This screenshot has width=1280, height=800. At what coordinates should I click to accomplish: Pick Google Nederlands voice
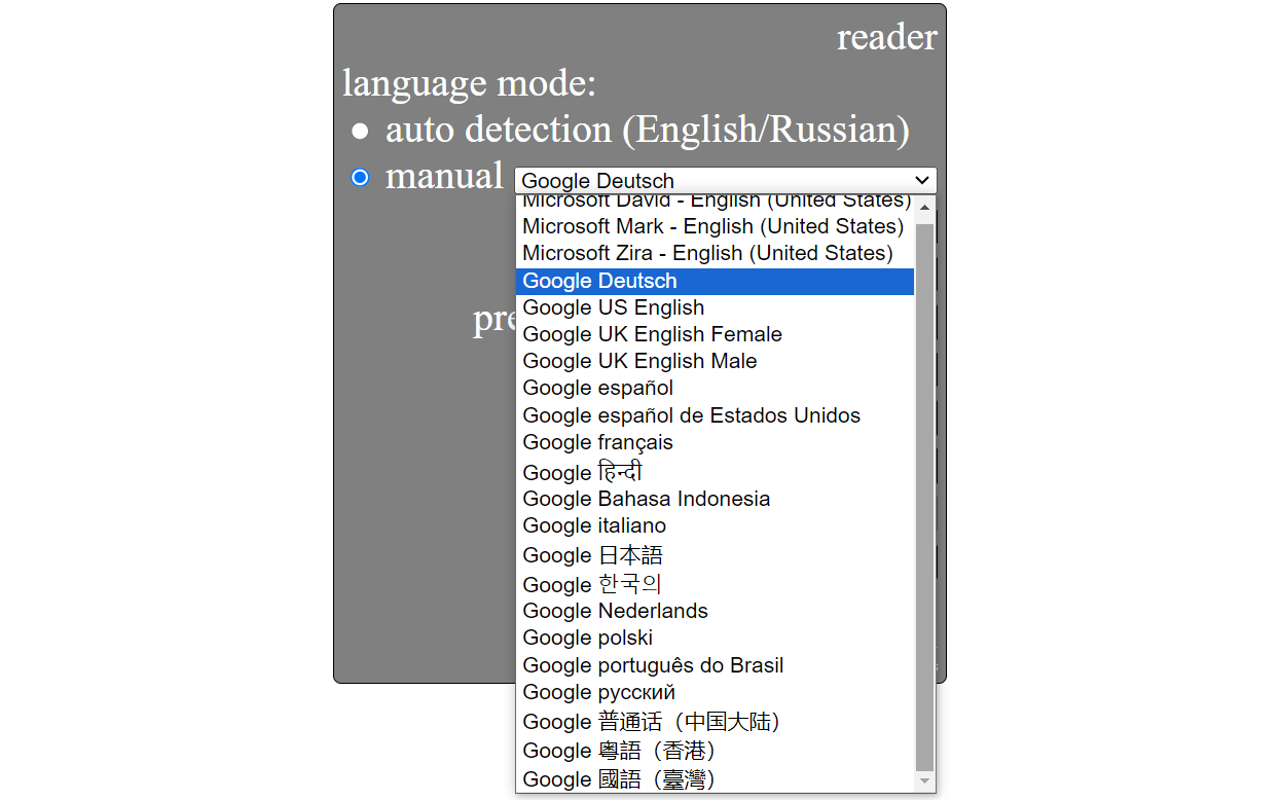(715, 611)
